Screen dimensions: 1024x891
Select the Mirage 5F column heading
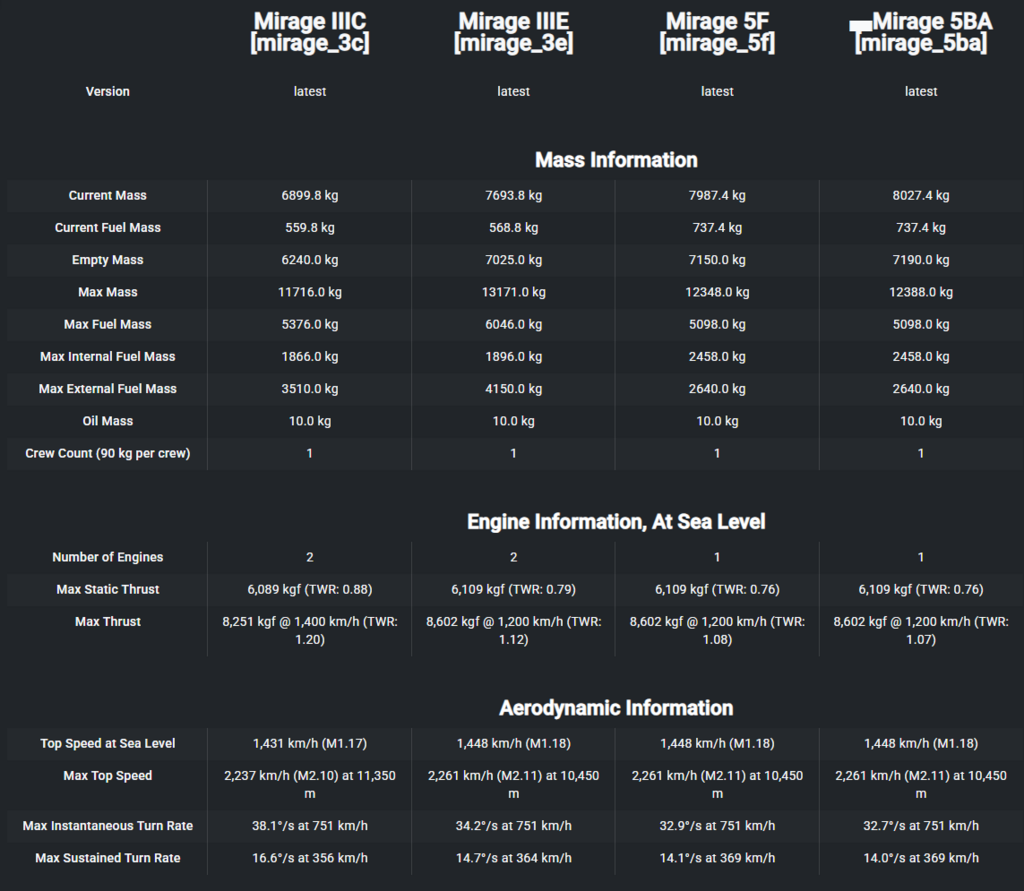(x=717, y=32)
